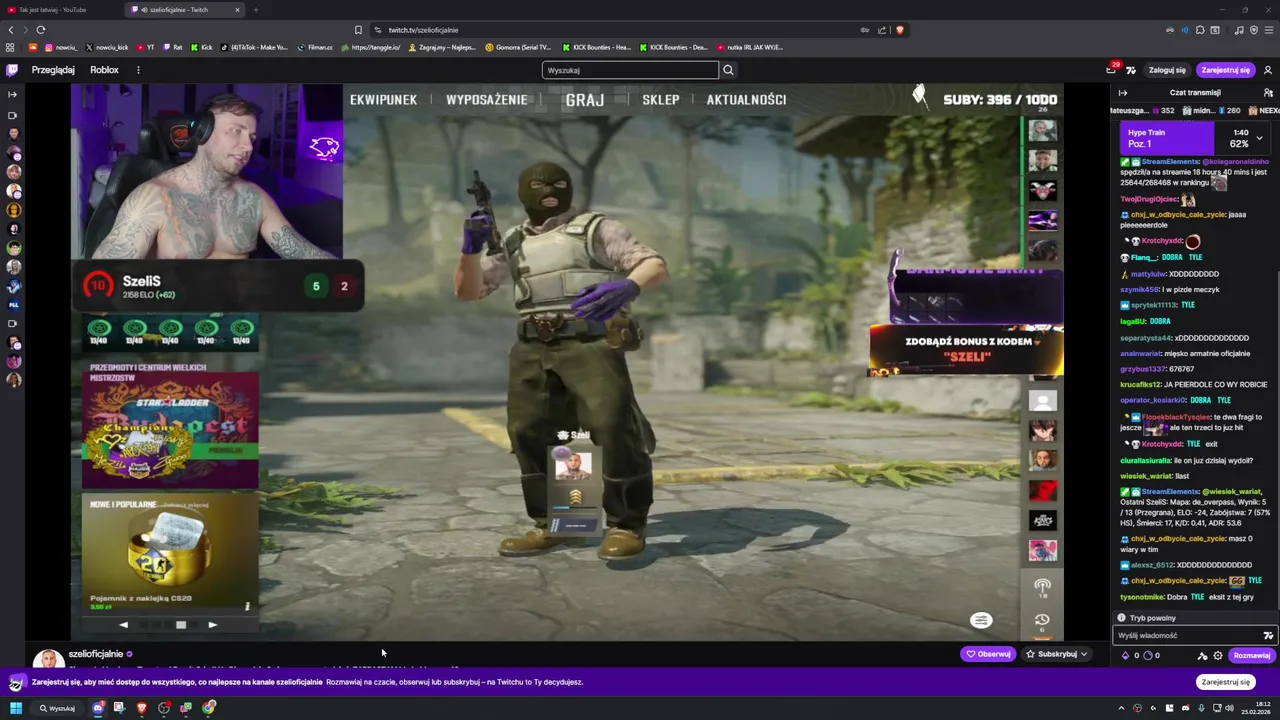Open the Brave browser taskbar icon
Image resolution: width=1280 pixels, height=720 pixels.
(x=141, y=708)
